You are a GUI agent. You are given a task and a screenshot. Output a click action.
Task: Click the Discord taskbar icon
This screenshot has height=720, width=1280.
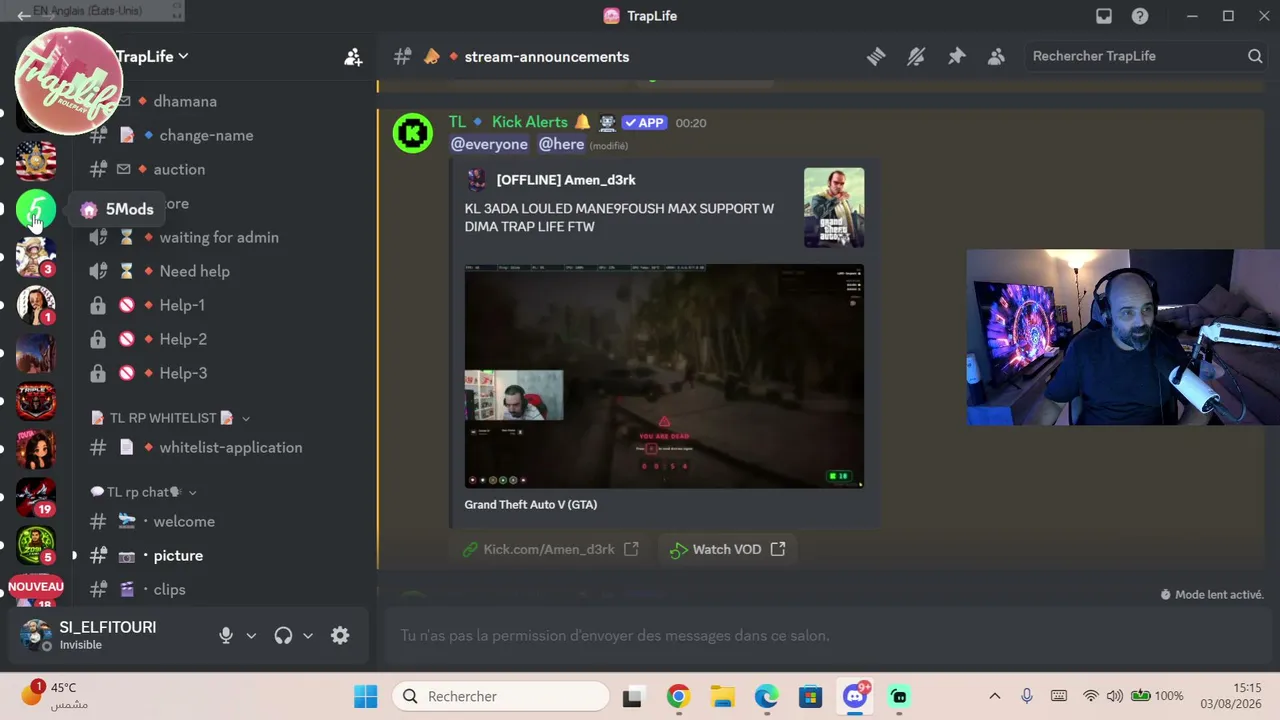pos(855,696)
